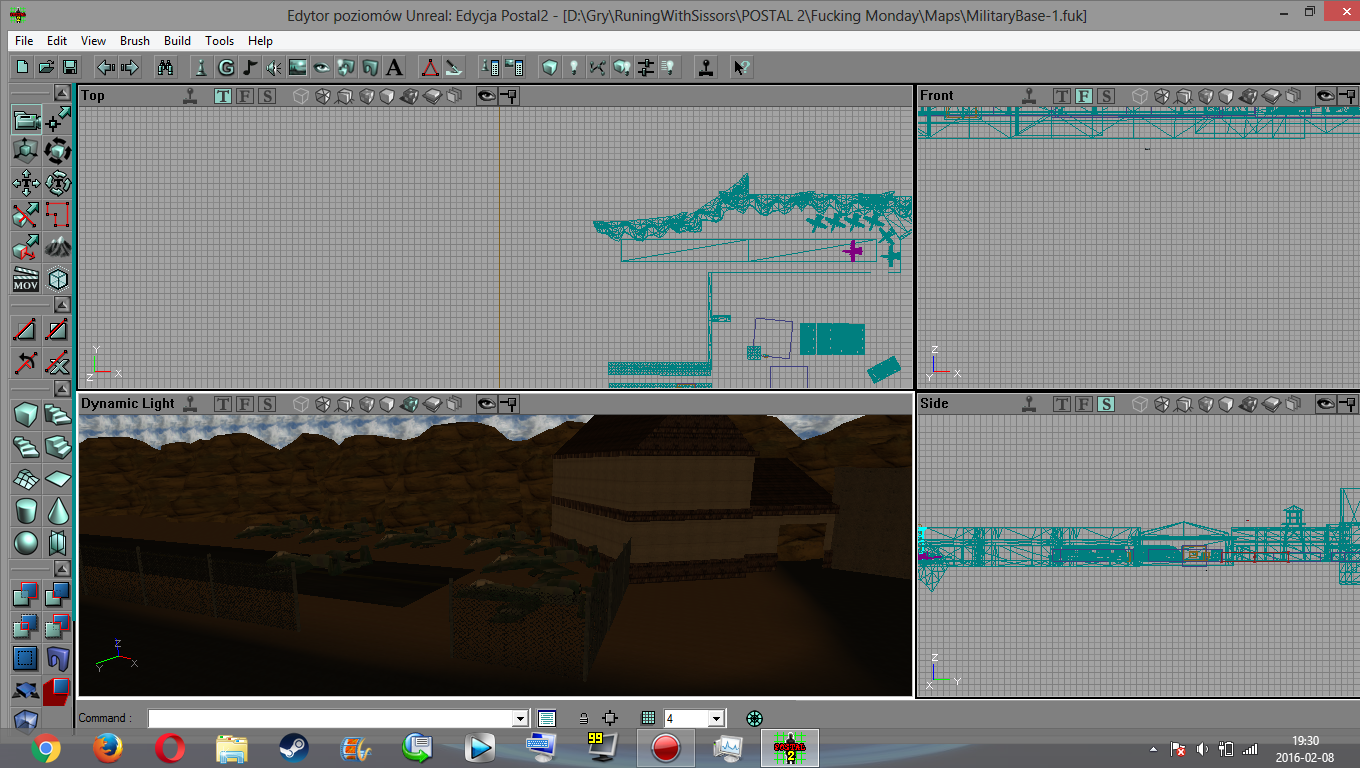Collapse the clipping tools group arrow
1360x768 pixels.
tap(62, 305)
